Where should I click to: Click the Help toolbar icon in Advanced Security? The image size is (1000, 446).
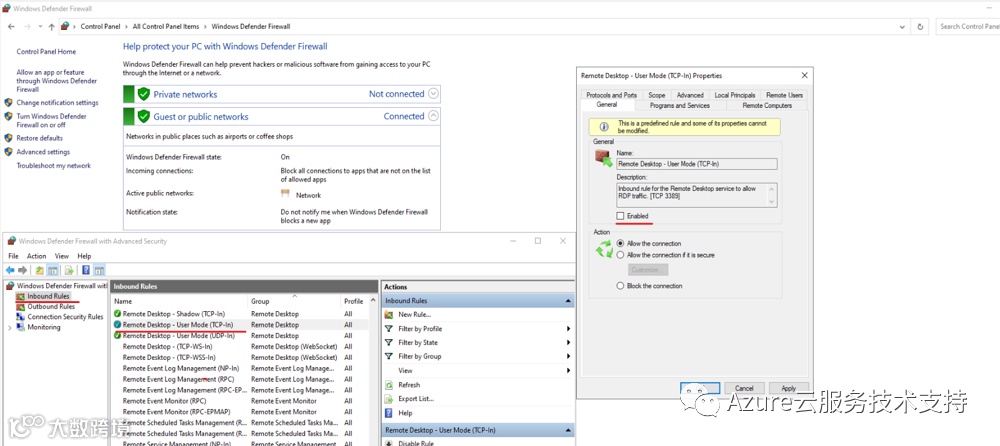click(85, 270)
